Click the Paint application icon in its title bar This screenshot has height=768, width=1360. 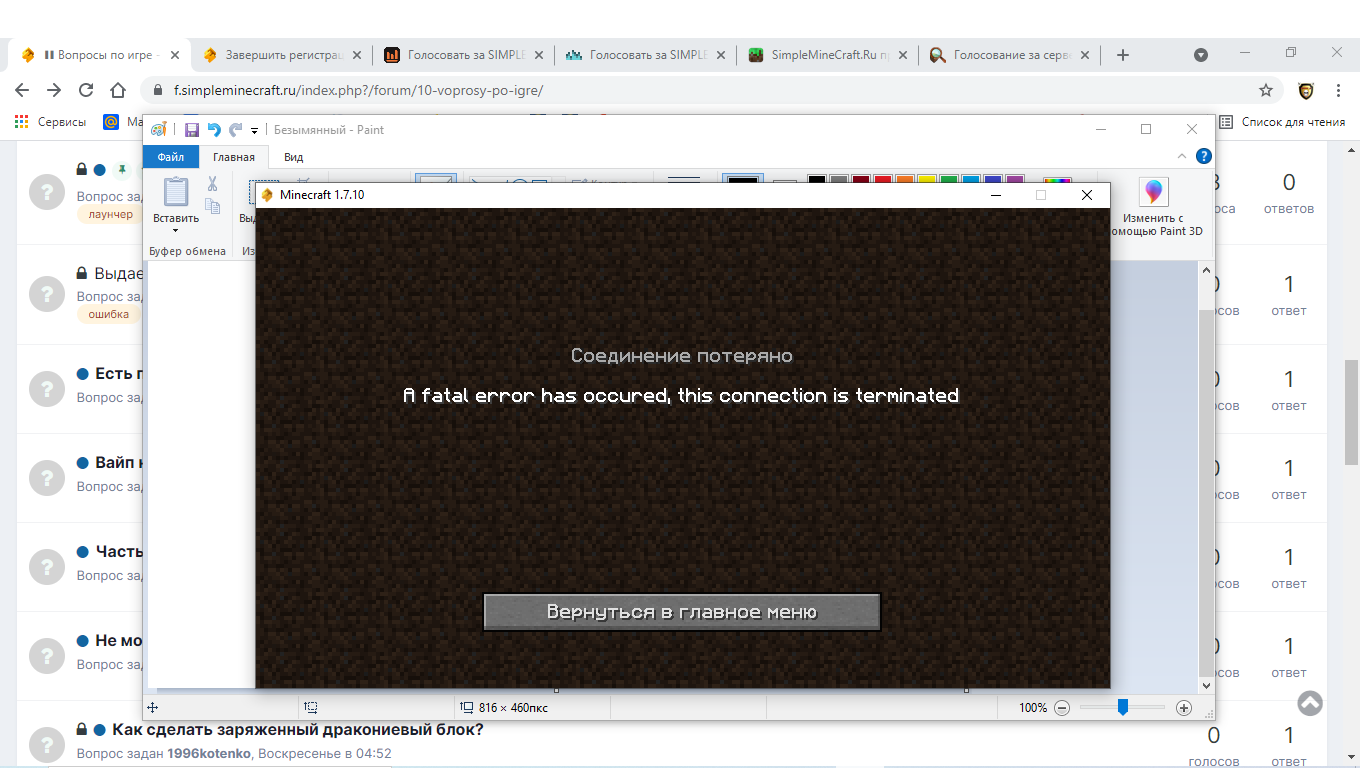(159, 130)
